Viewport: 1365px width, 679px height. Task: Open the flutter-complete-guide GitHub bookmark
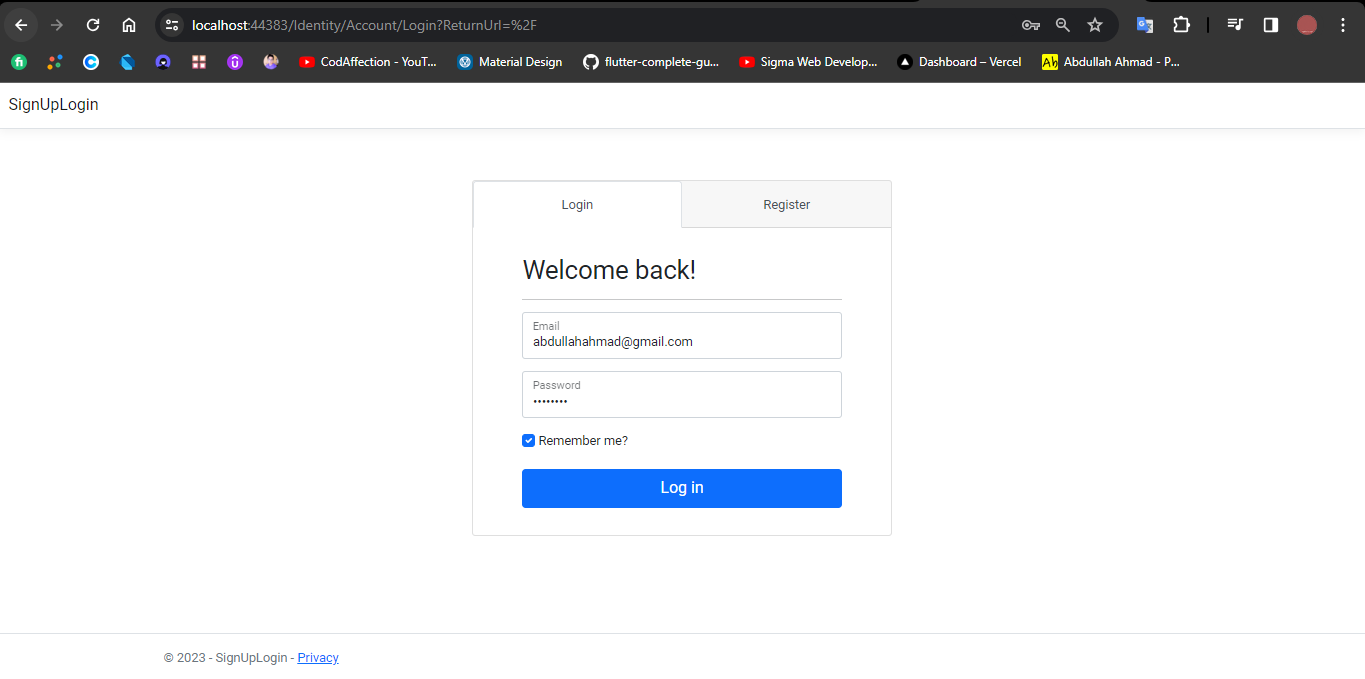point(651,62)
